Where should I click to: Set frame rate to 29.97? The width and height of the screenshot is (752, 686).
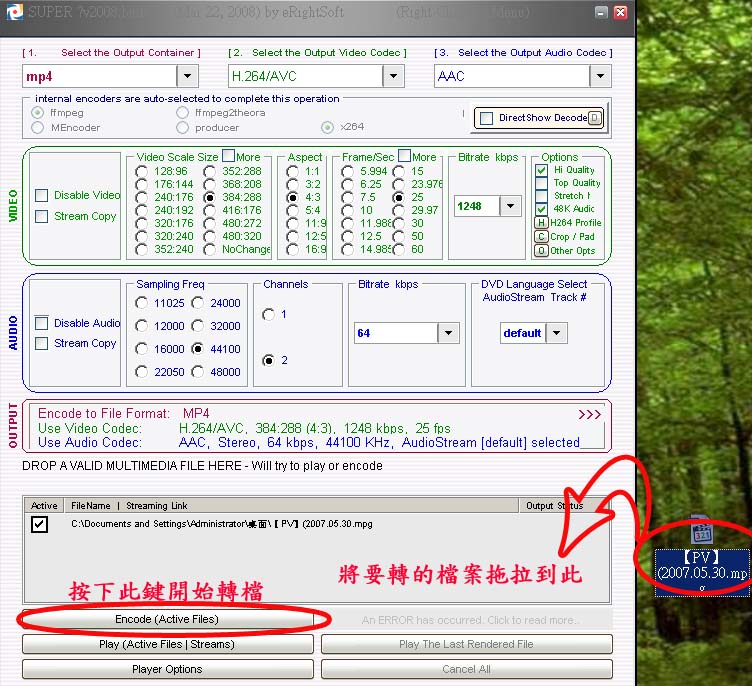tap(399, 210)
